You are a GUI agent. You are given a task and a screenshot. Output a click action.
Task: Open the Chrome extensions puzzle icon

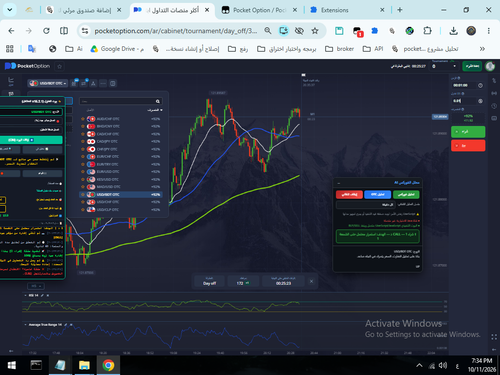(x=427, y=31)
